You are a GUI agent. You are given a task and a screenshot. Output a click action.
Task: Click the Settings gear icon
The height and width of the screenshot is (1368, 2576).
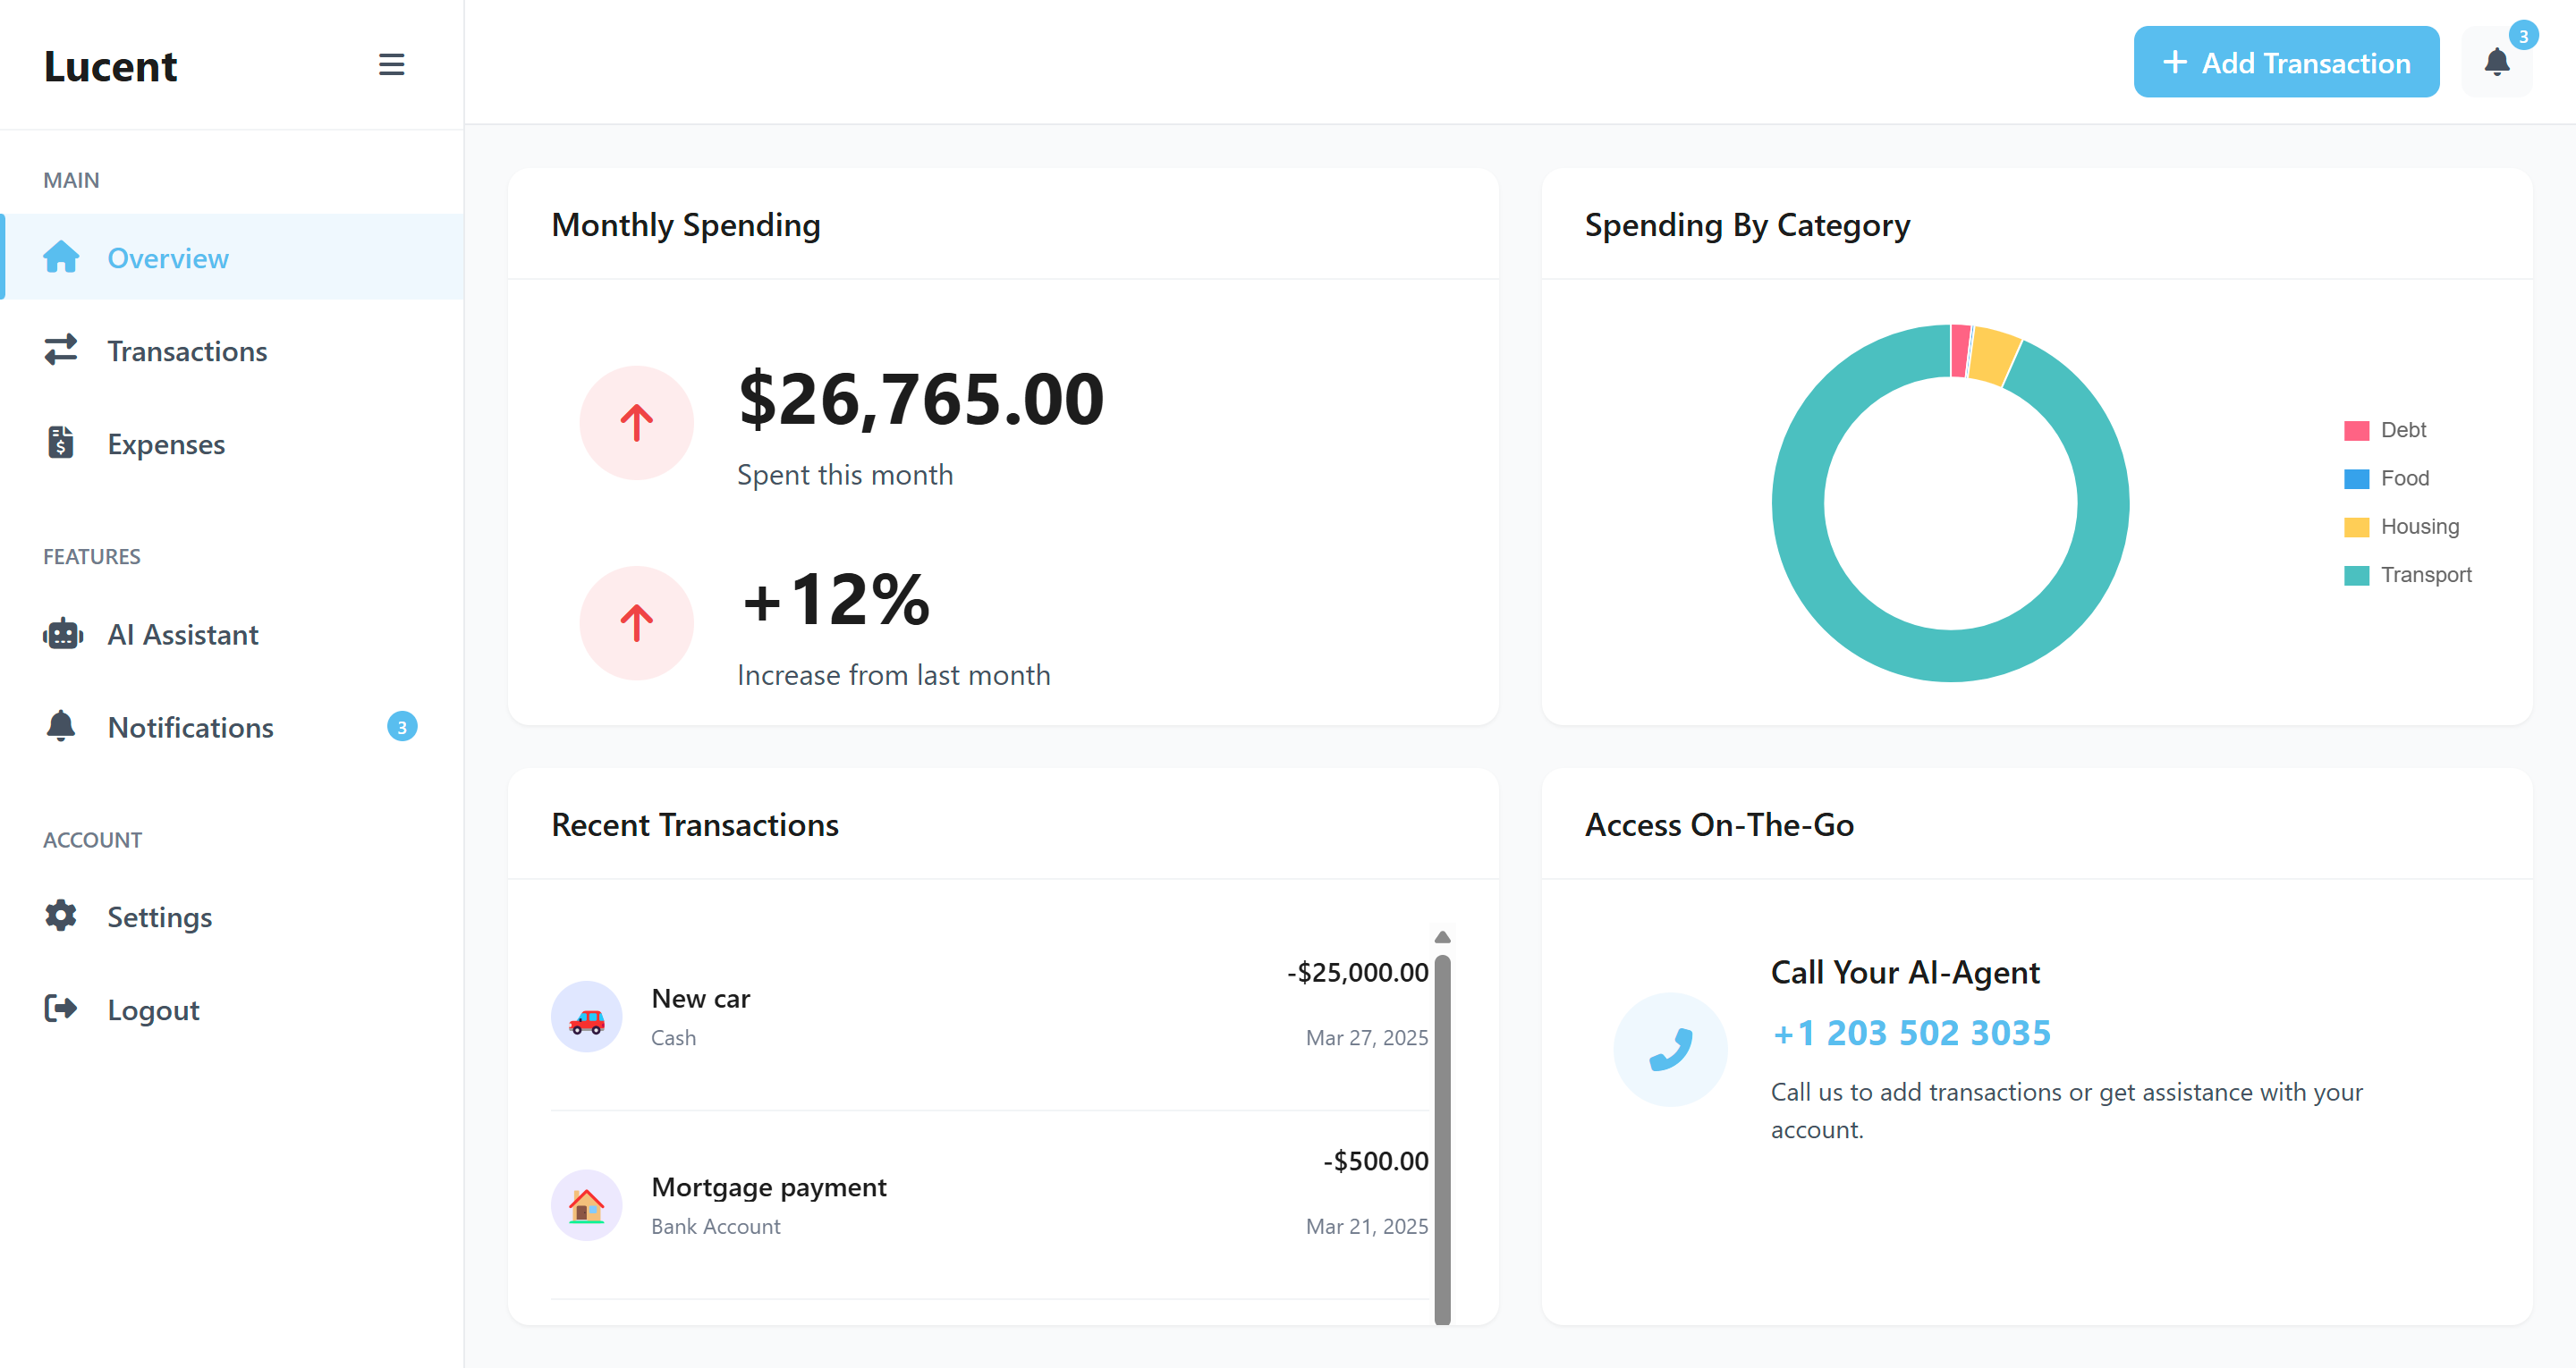(61, 916)
